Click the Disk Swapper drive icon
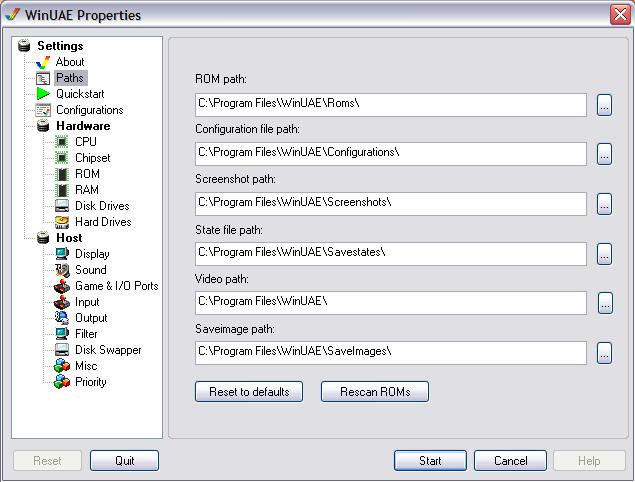The width and height of the screenshot is (635, 482). click(62, 350)
